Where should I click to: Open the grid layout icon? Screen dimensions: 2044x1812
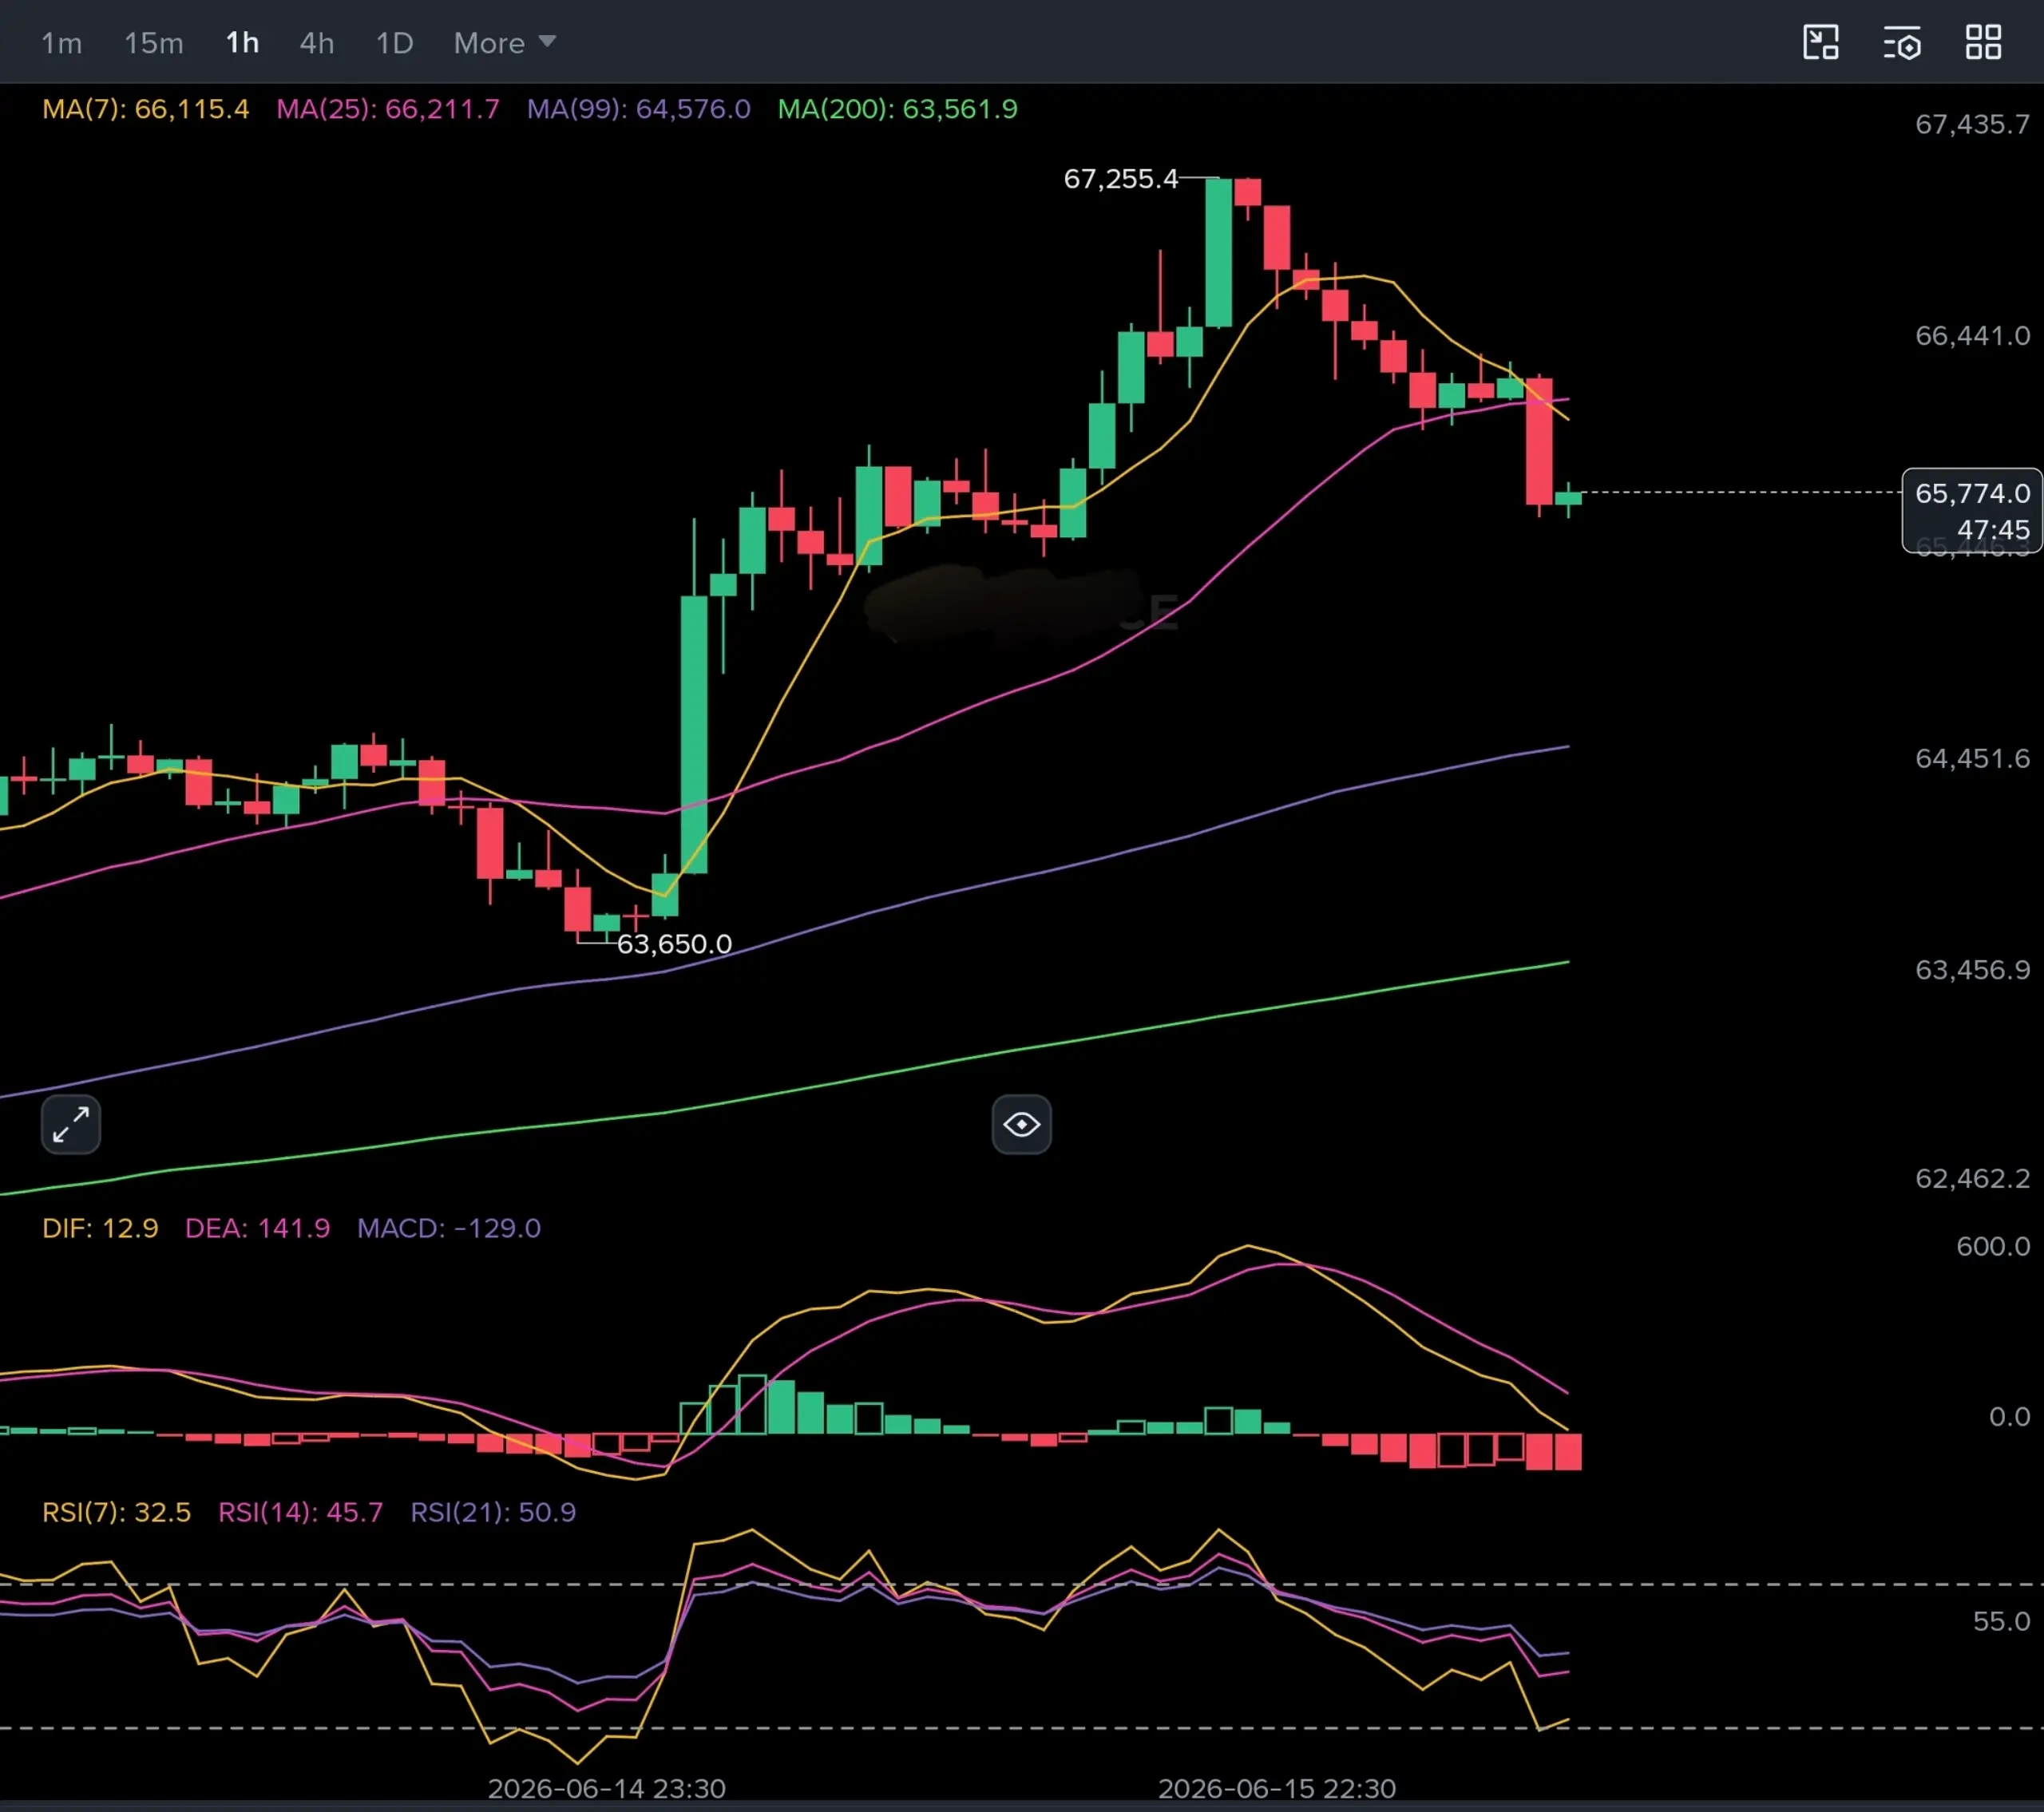[1984, 43]
